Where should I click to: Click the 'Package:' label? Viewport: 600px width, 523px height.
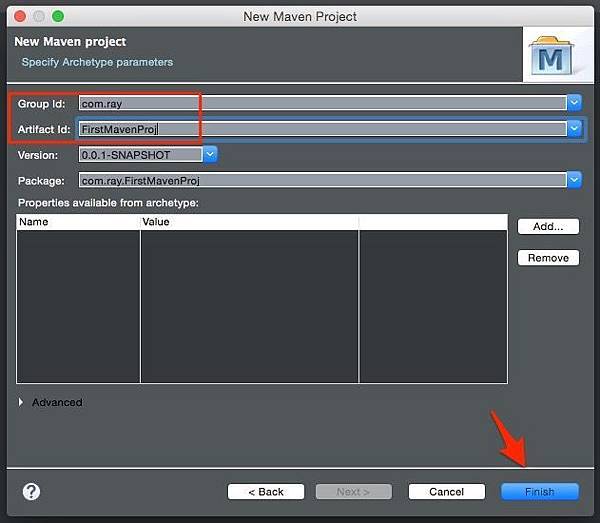coord(41,181)
